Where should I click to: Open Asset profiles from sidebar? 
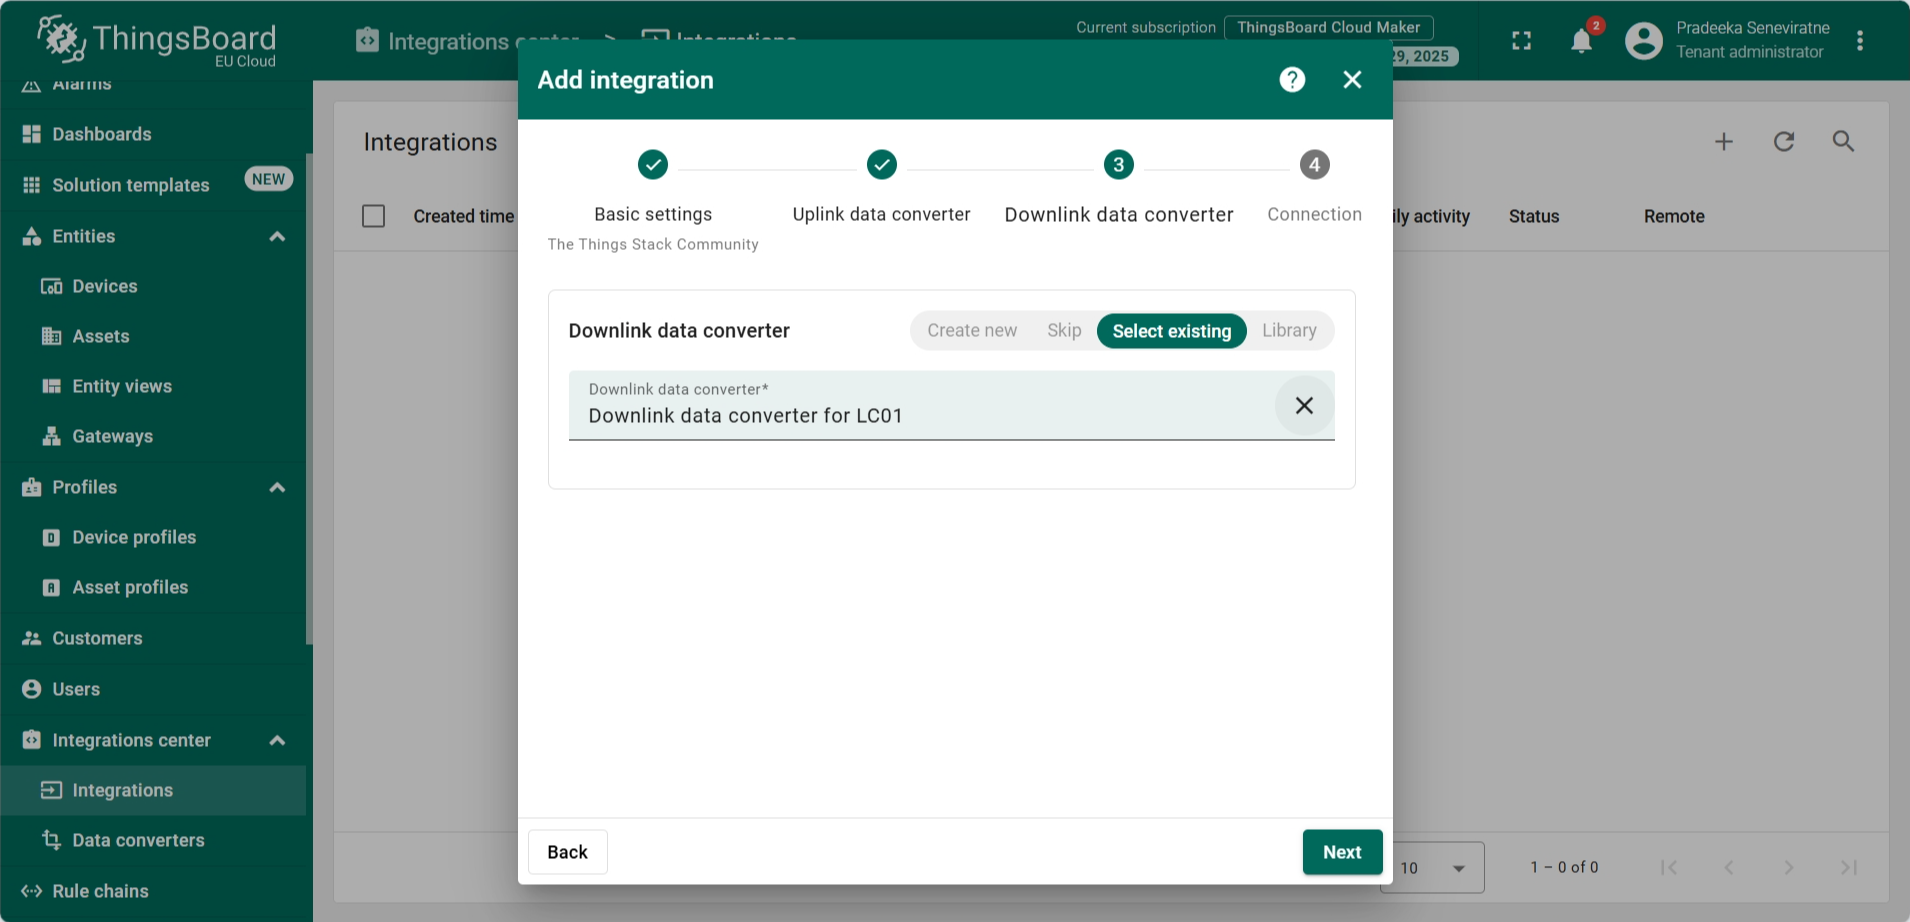tap(153, 587)
